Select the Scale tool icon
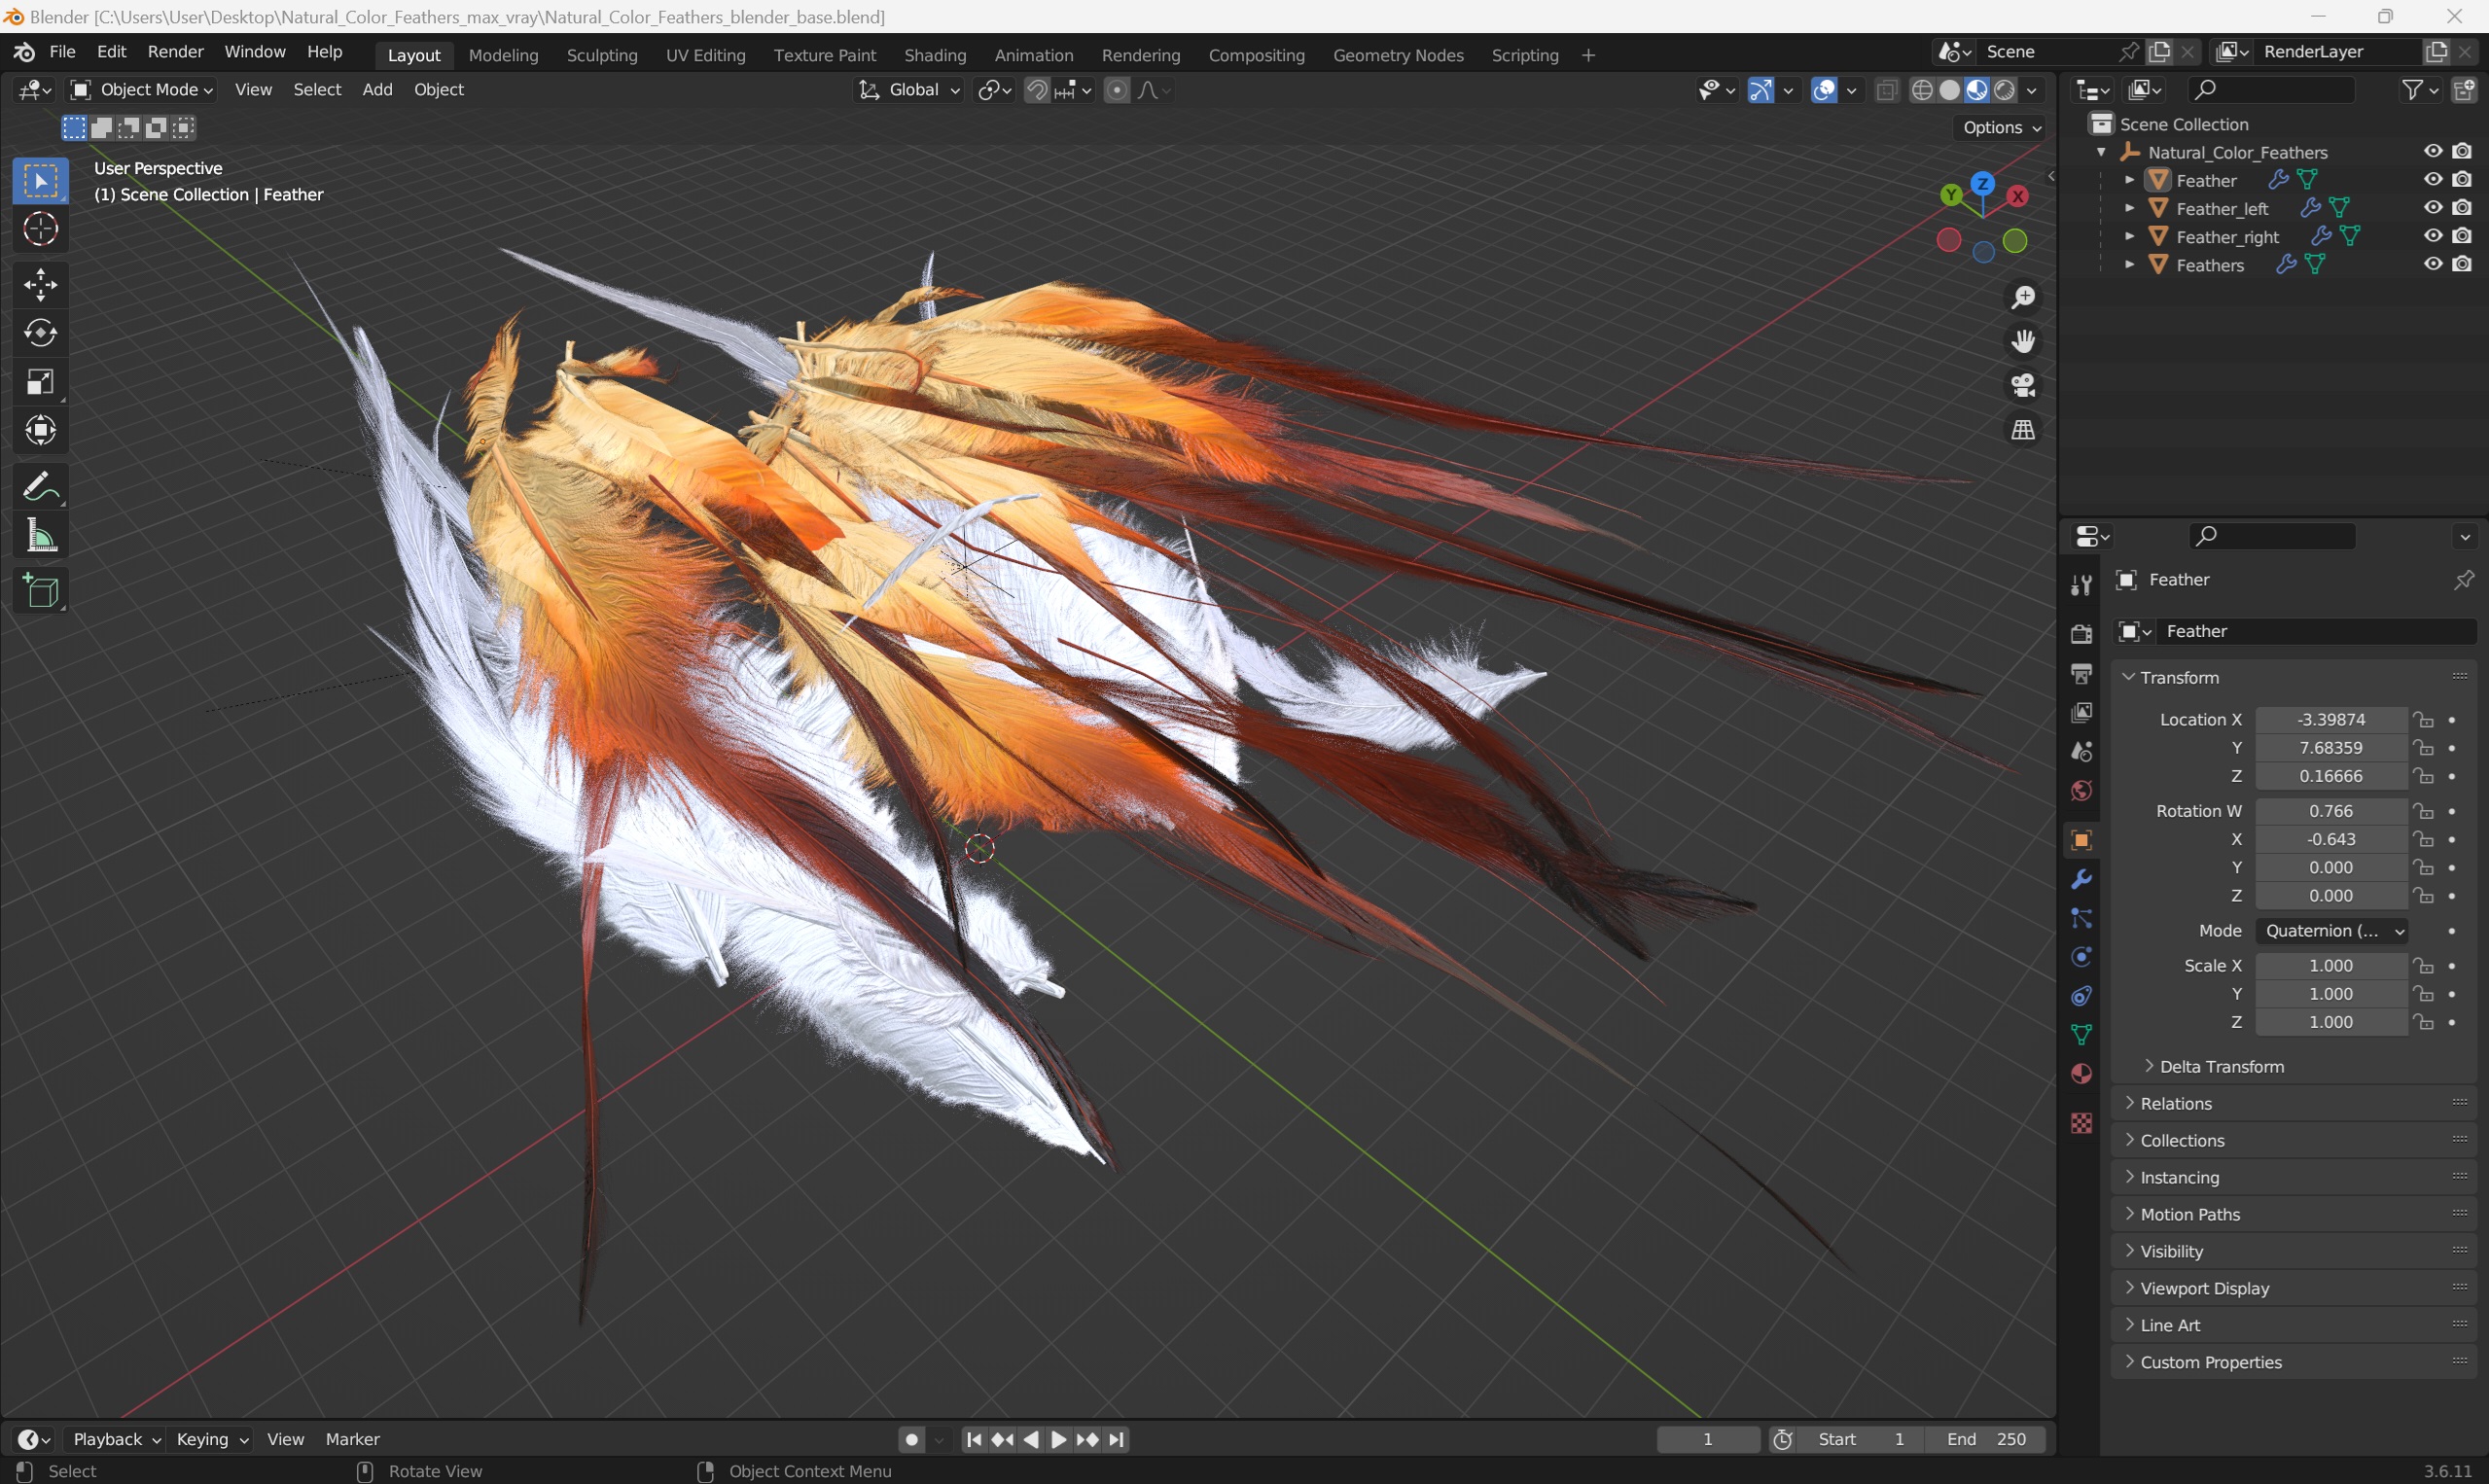This screenshot has width=2489, height=1484. [39, 381]
